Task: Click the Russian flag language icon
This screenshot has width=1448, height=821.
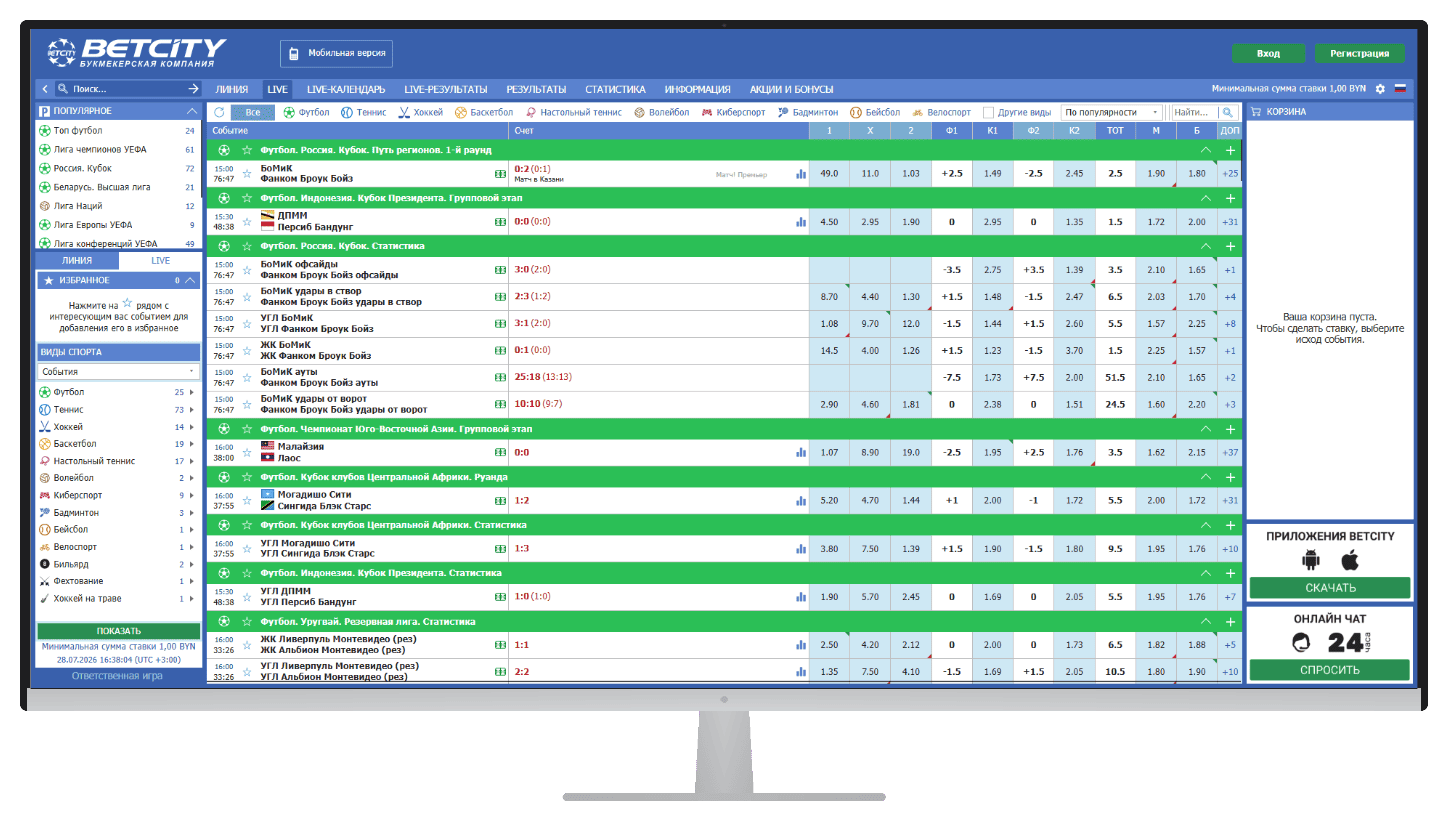Action: [x=1400, y=89]
